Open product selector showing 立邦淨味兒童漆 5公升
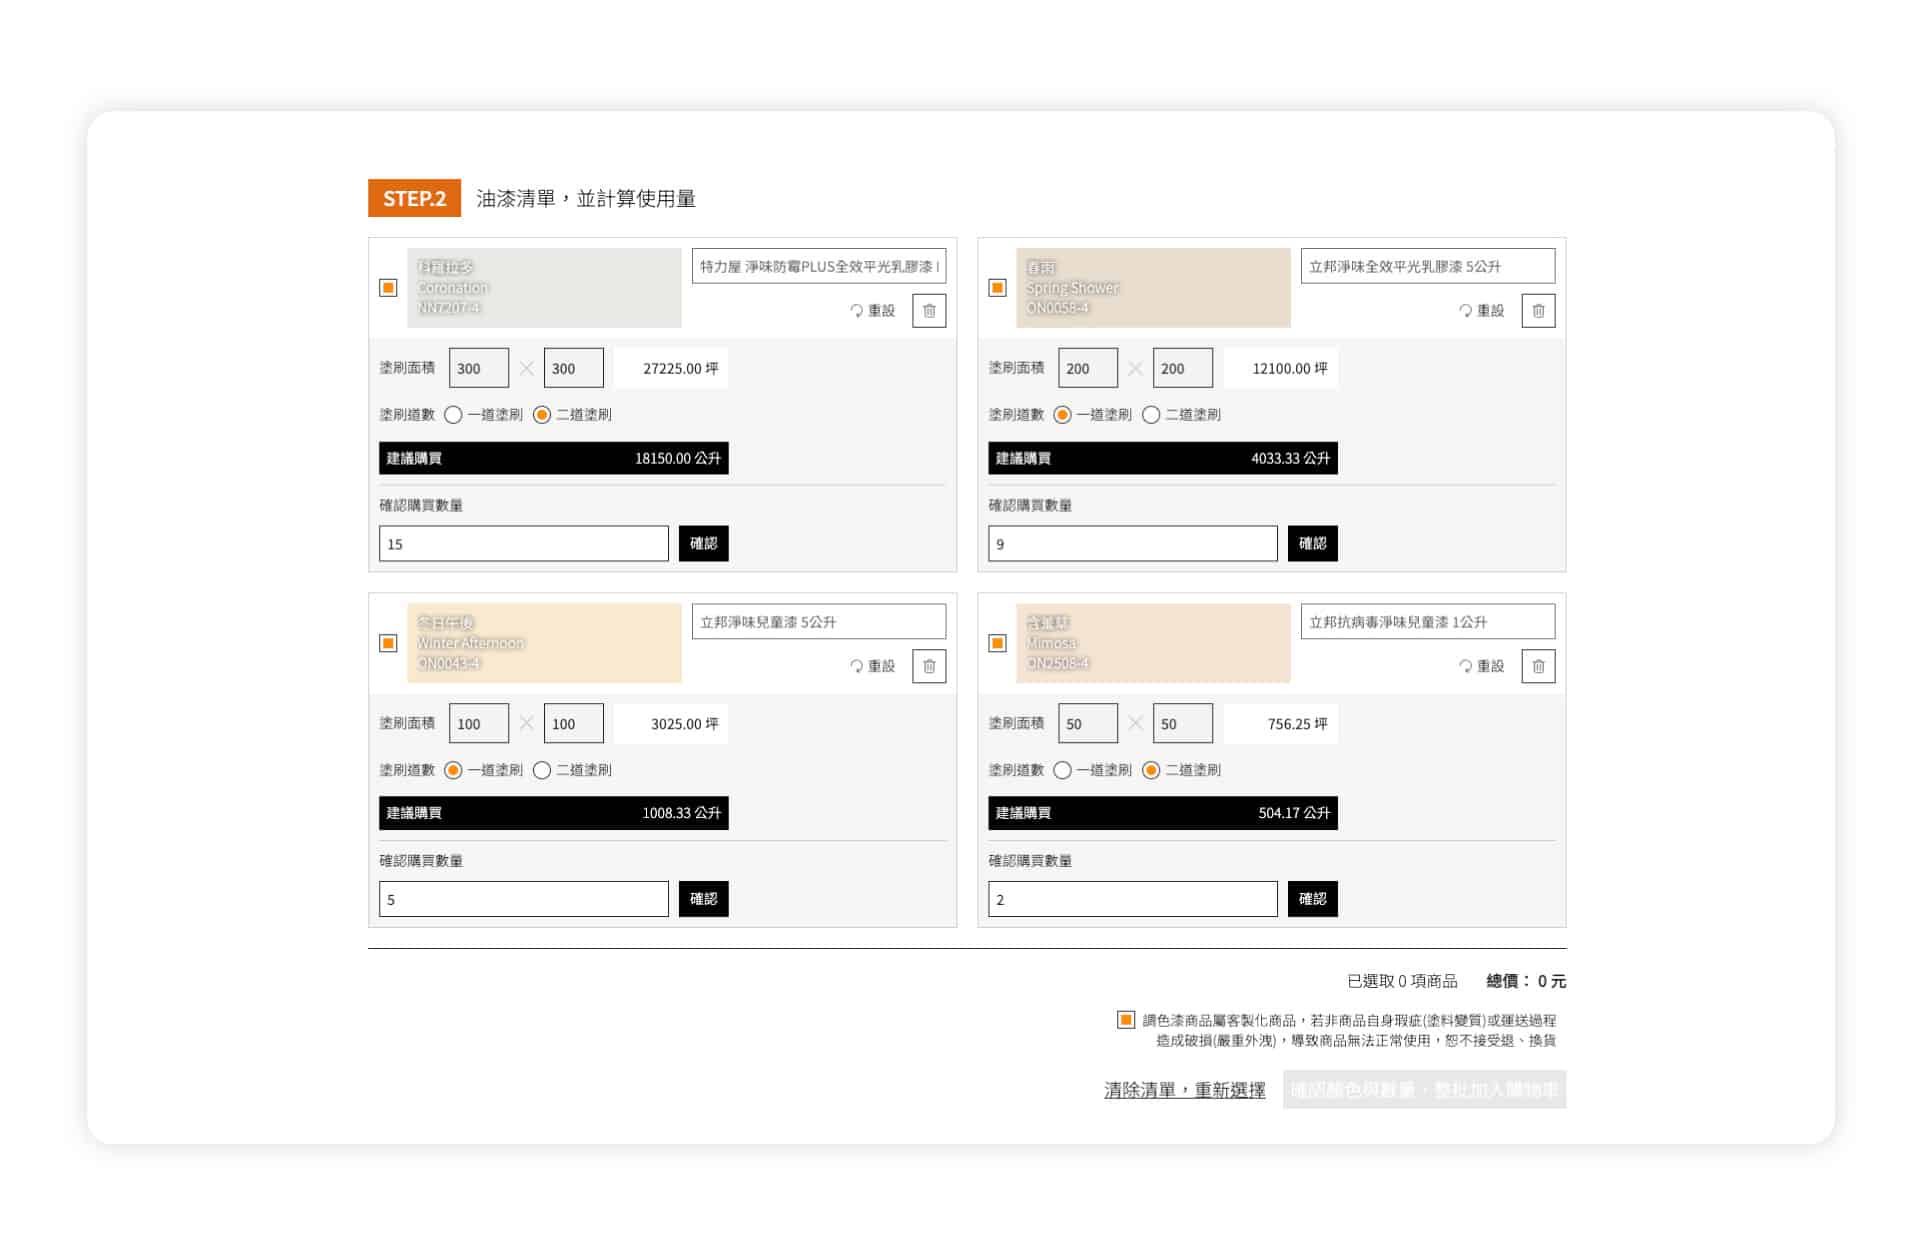The width and height of the screenshot is (1920, 1254). pyautogui.click(x=819, y=622)
